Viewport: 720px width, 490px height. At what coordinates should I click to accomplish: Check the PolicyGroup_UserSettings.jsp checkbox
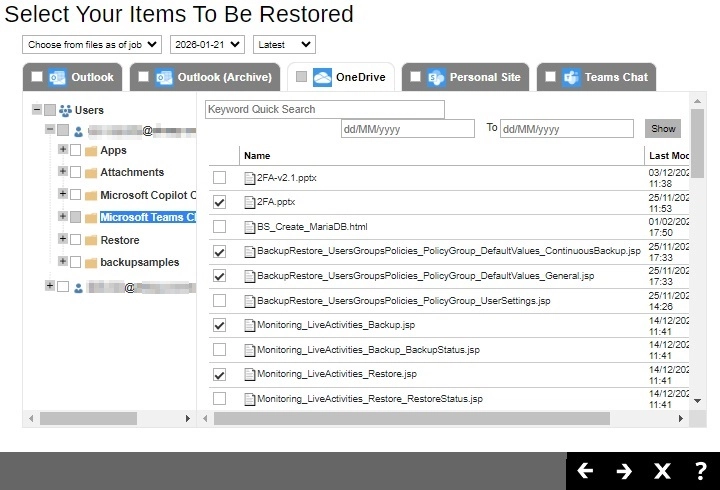click(x=219, y=300)
